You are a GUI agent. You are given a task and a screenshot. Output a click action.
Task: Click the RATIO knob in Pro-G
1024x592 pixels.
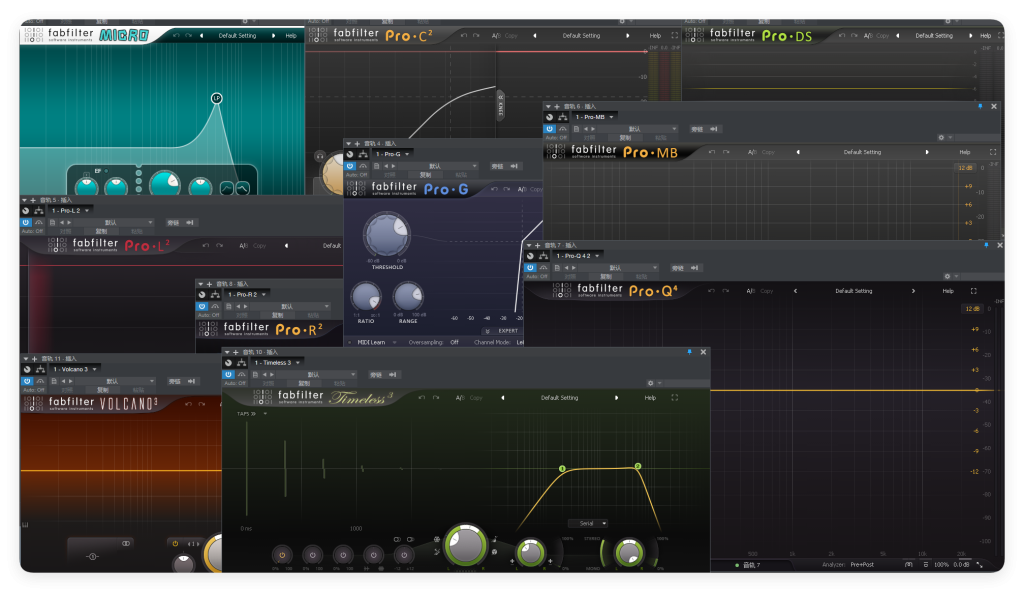[366, 297]
